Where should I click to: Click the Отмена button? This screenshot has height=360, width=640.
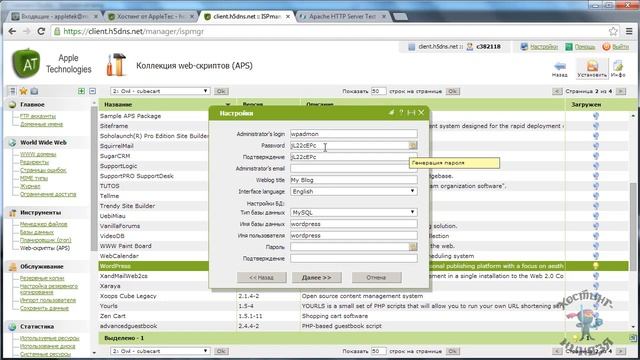click(x=376, y=278)
